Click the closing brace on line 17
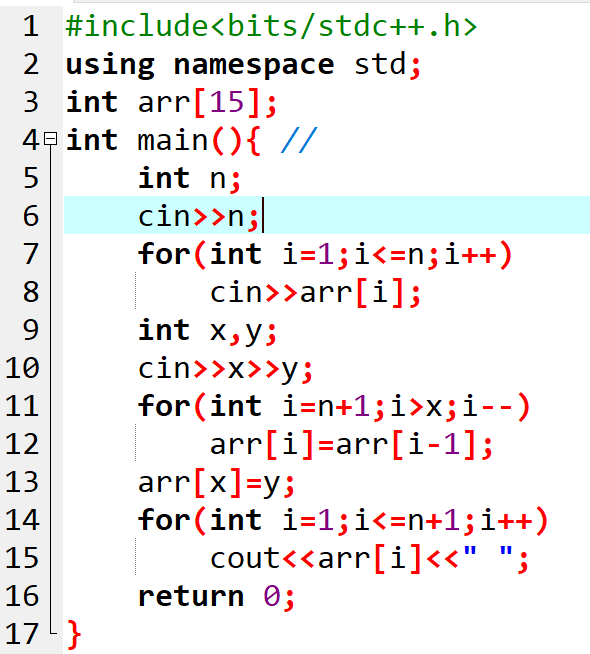Viewport: 590px width, 654px height. (x=74, y=634)
